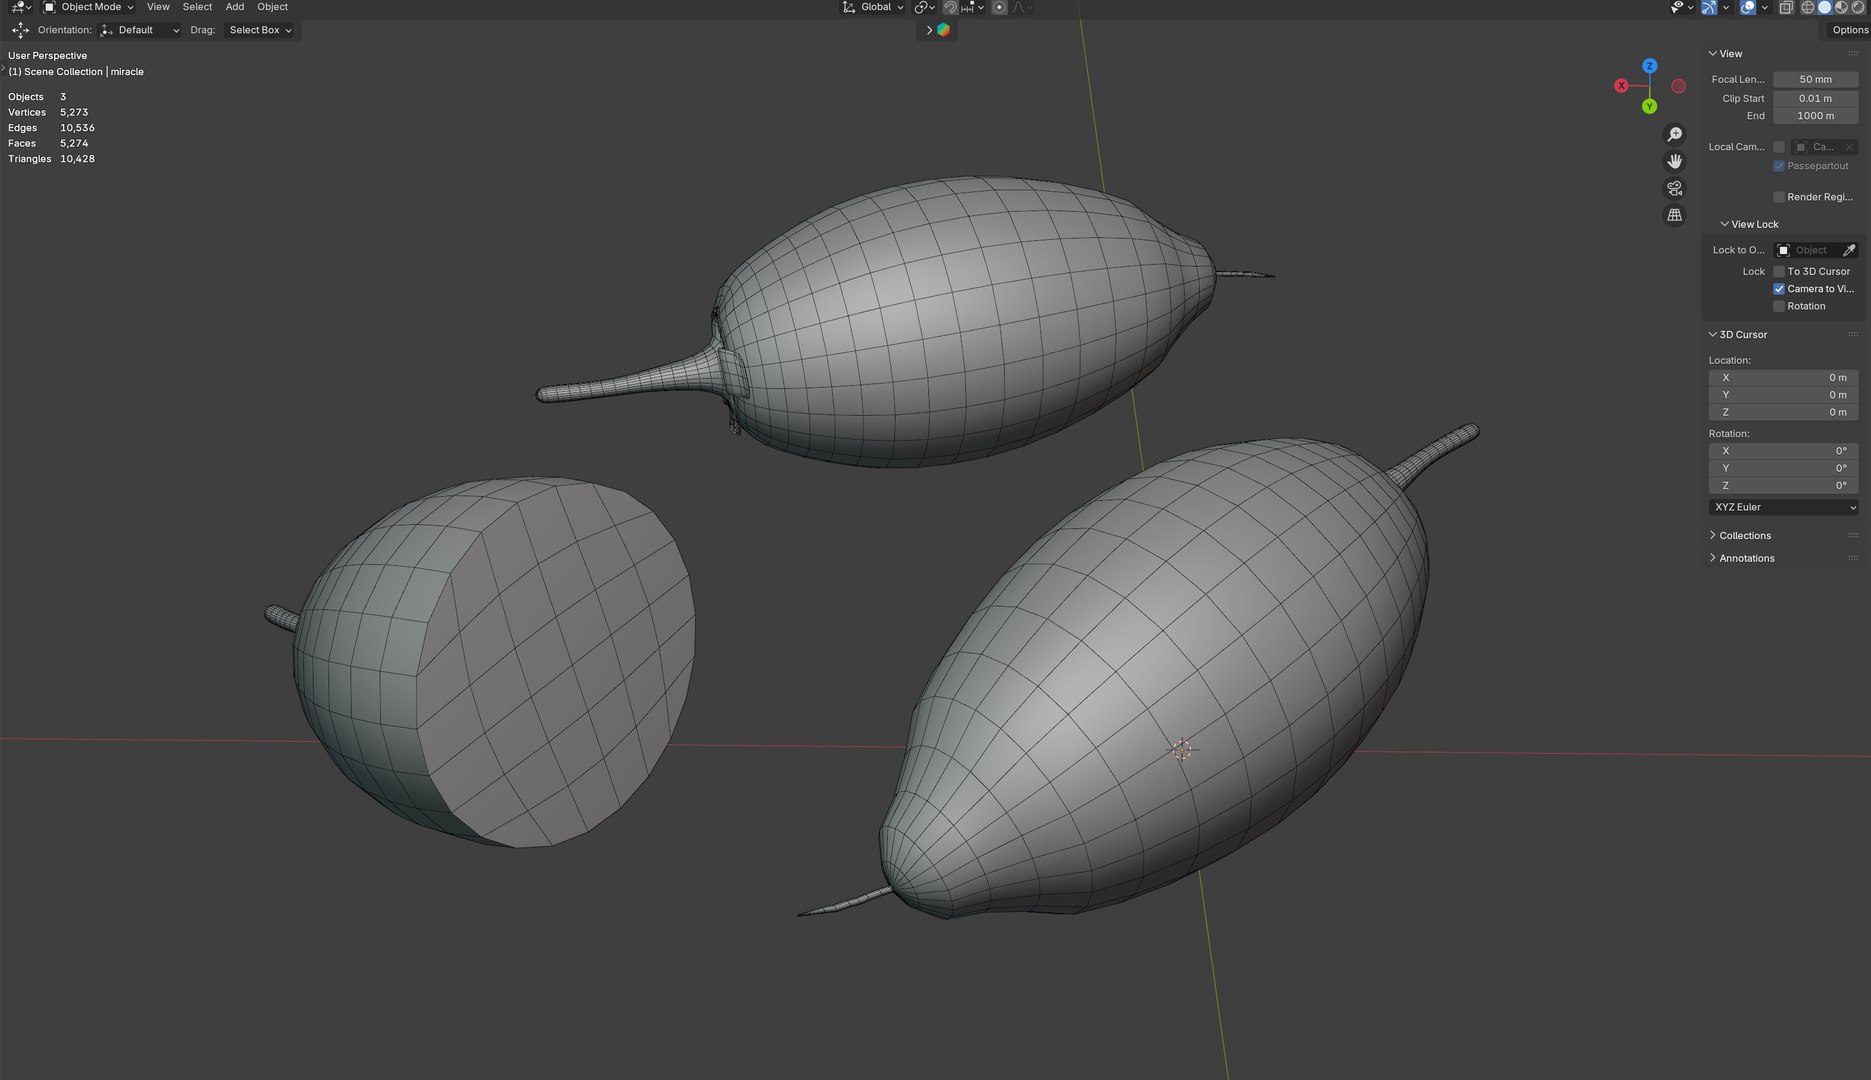Toggle camera view with camera icon
The image size is (1871, 1080).
pyautogui.click(x=1674, y=188)
